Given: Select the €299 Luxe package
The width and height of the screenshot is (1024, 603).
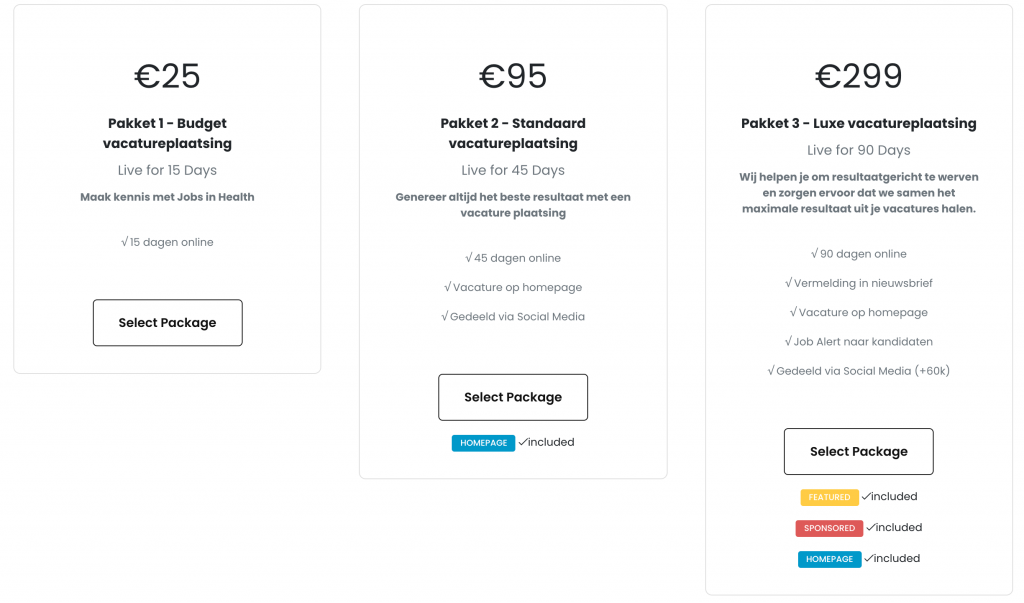Looking at the screenshot, I should point(859,451).
